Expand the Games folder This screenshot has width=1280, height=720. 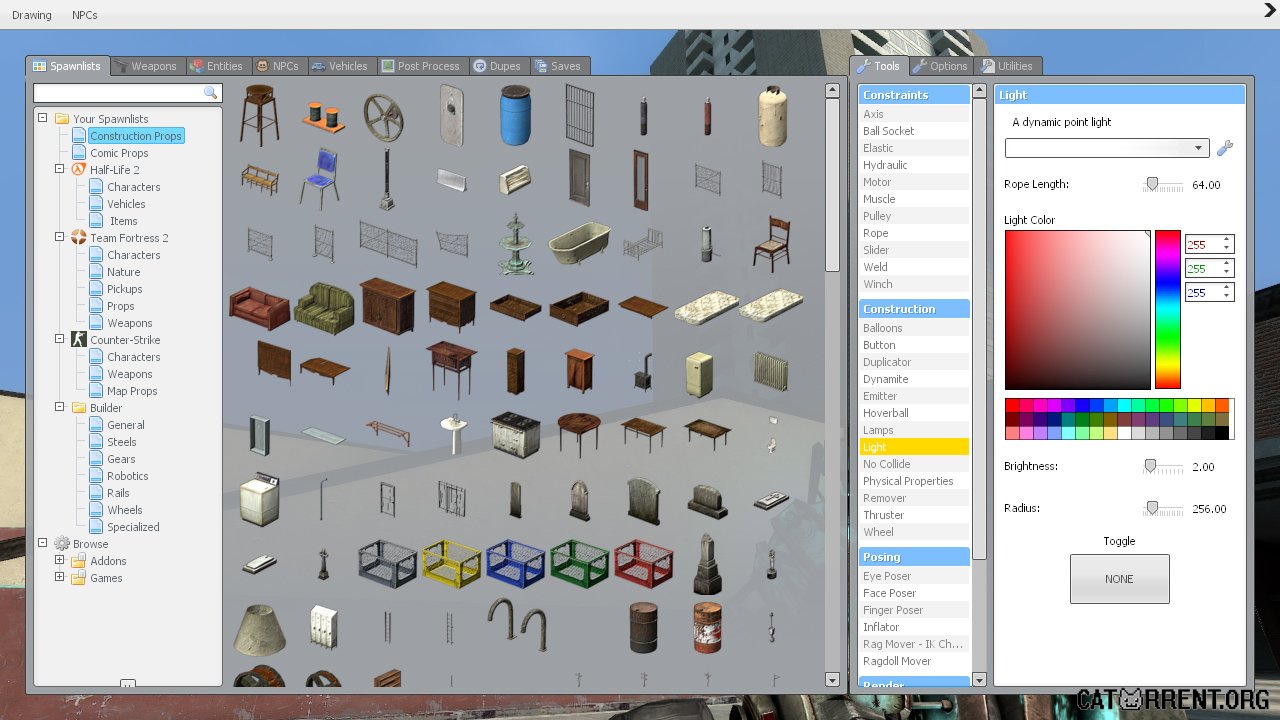60,577
